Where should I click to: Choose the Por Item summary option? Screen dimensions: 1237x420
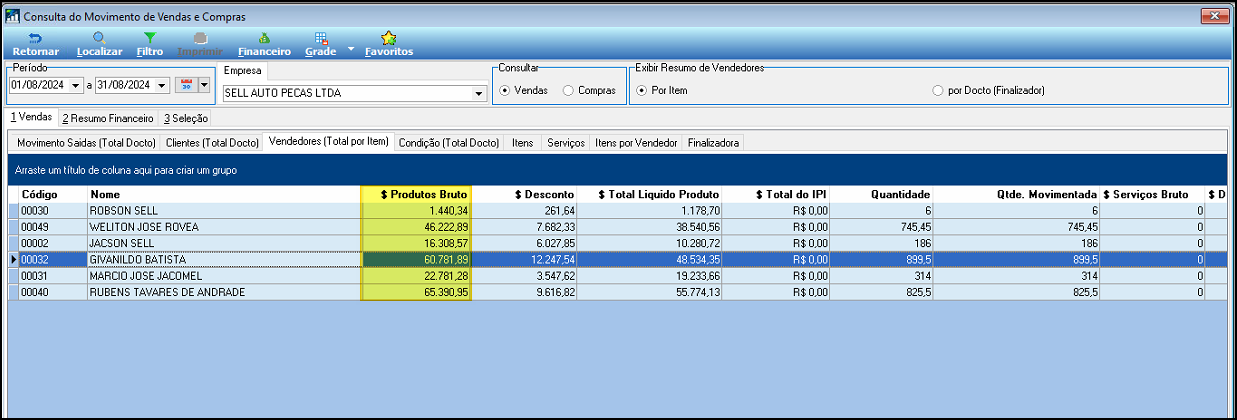tap(641, 90)
